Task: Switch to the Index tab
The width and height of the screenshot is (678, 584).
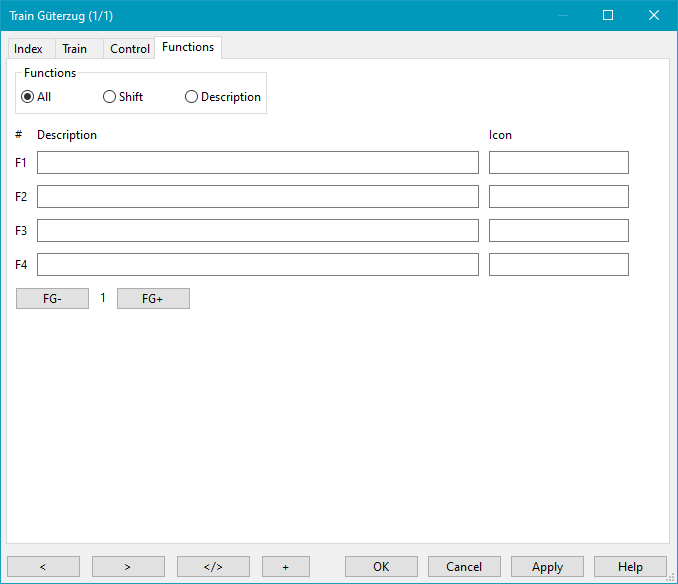Action: pos(28,49)
